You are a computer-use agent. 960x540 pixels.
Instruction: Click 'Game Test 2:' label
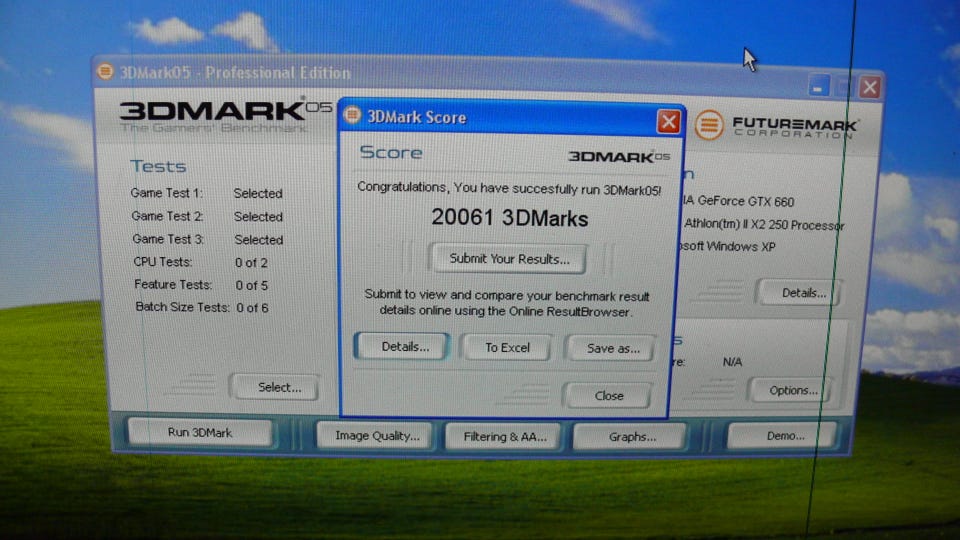point(167,216)
